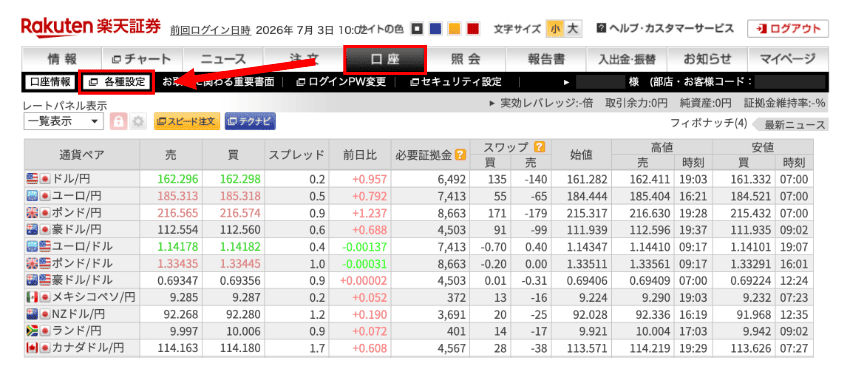Select the blue site color swatch

pos(435,28)
